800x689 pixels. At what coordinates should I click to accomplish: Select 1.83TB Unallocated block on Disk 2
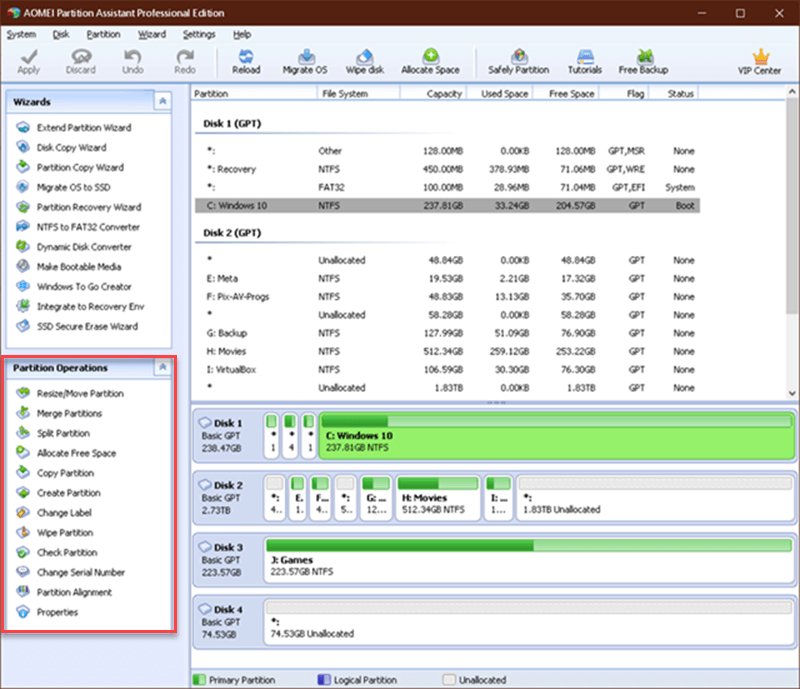[x=656, y=498]
